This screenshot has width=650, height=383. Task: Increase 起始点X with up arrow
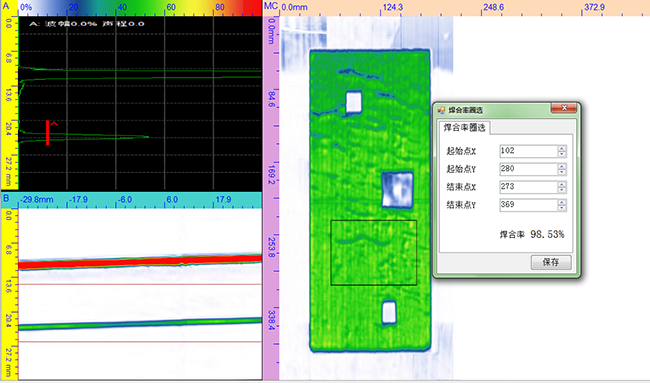point(562,148)
